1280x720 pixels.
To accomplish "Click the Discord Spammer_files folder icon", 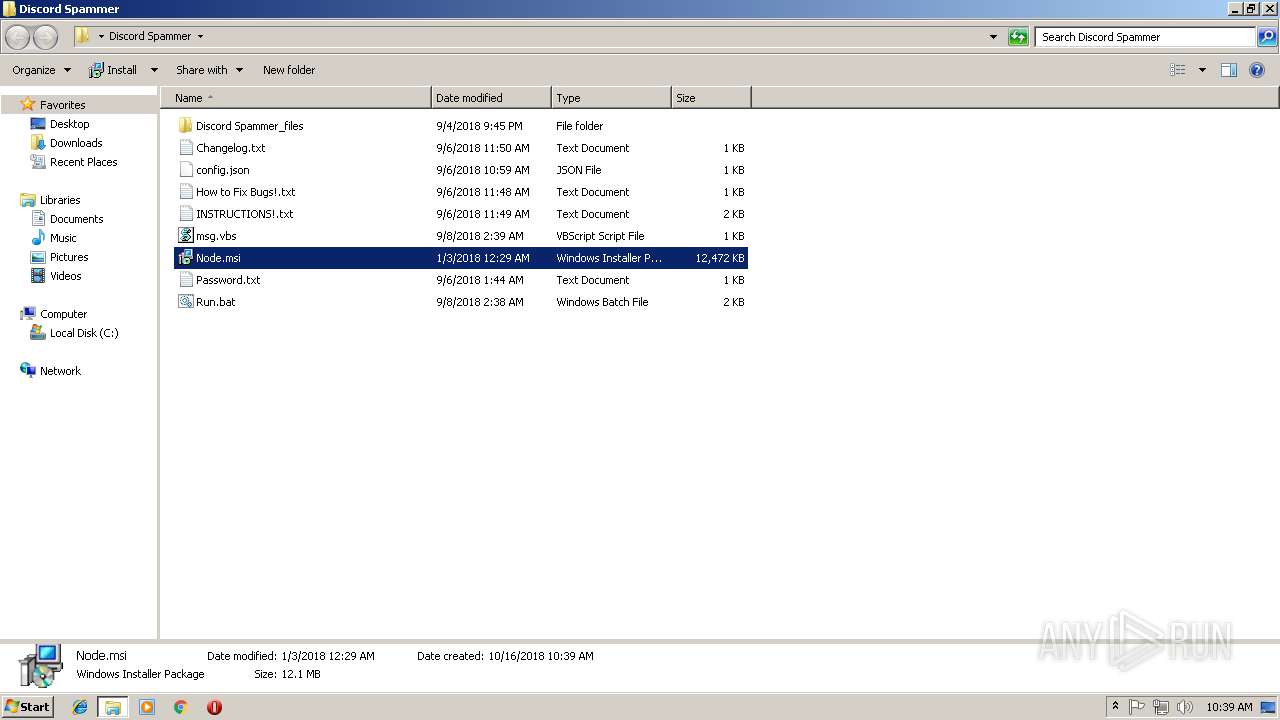I will pyautogui.click(x=185, y=126).
